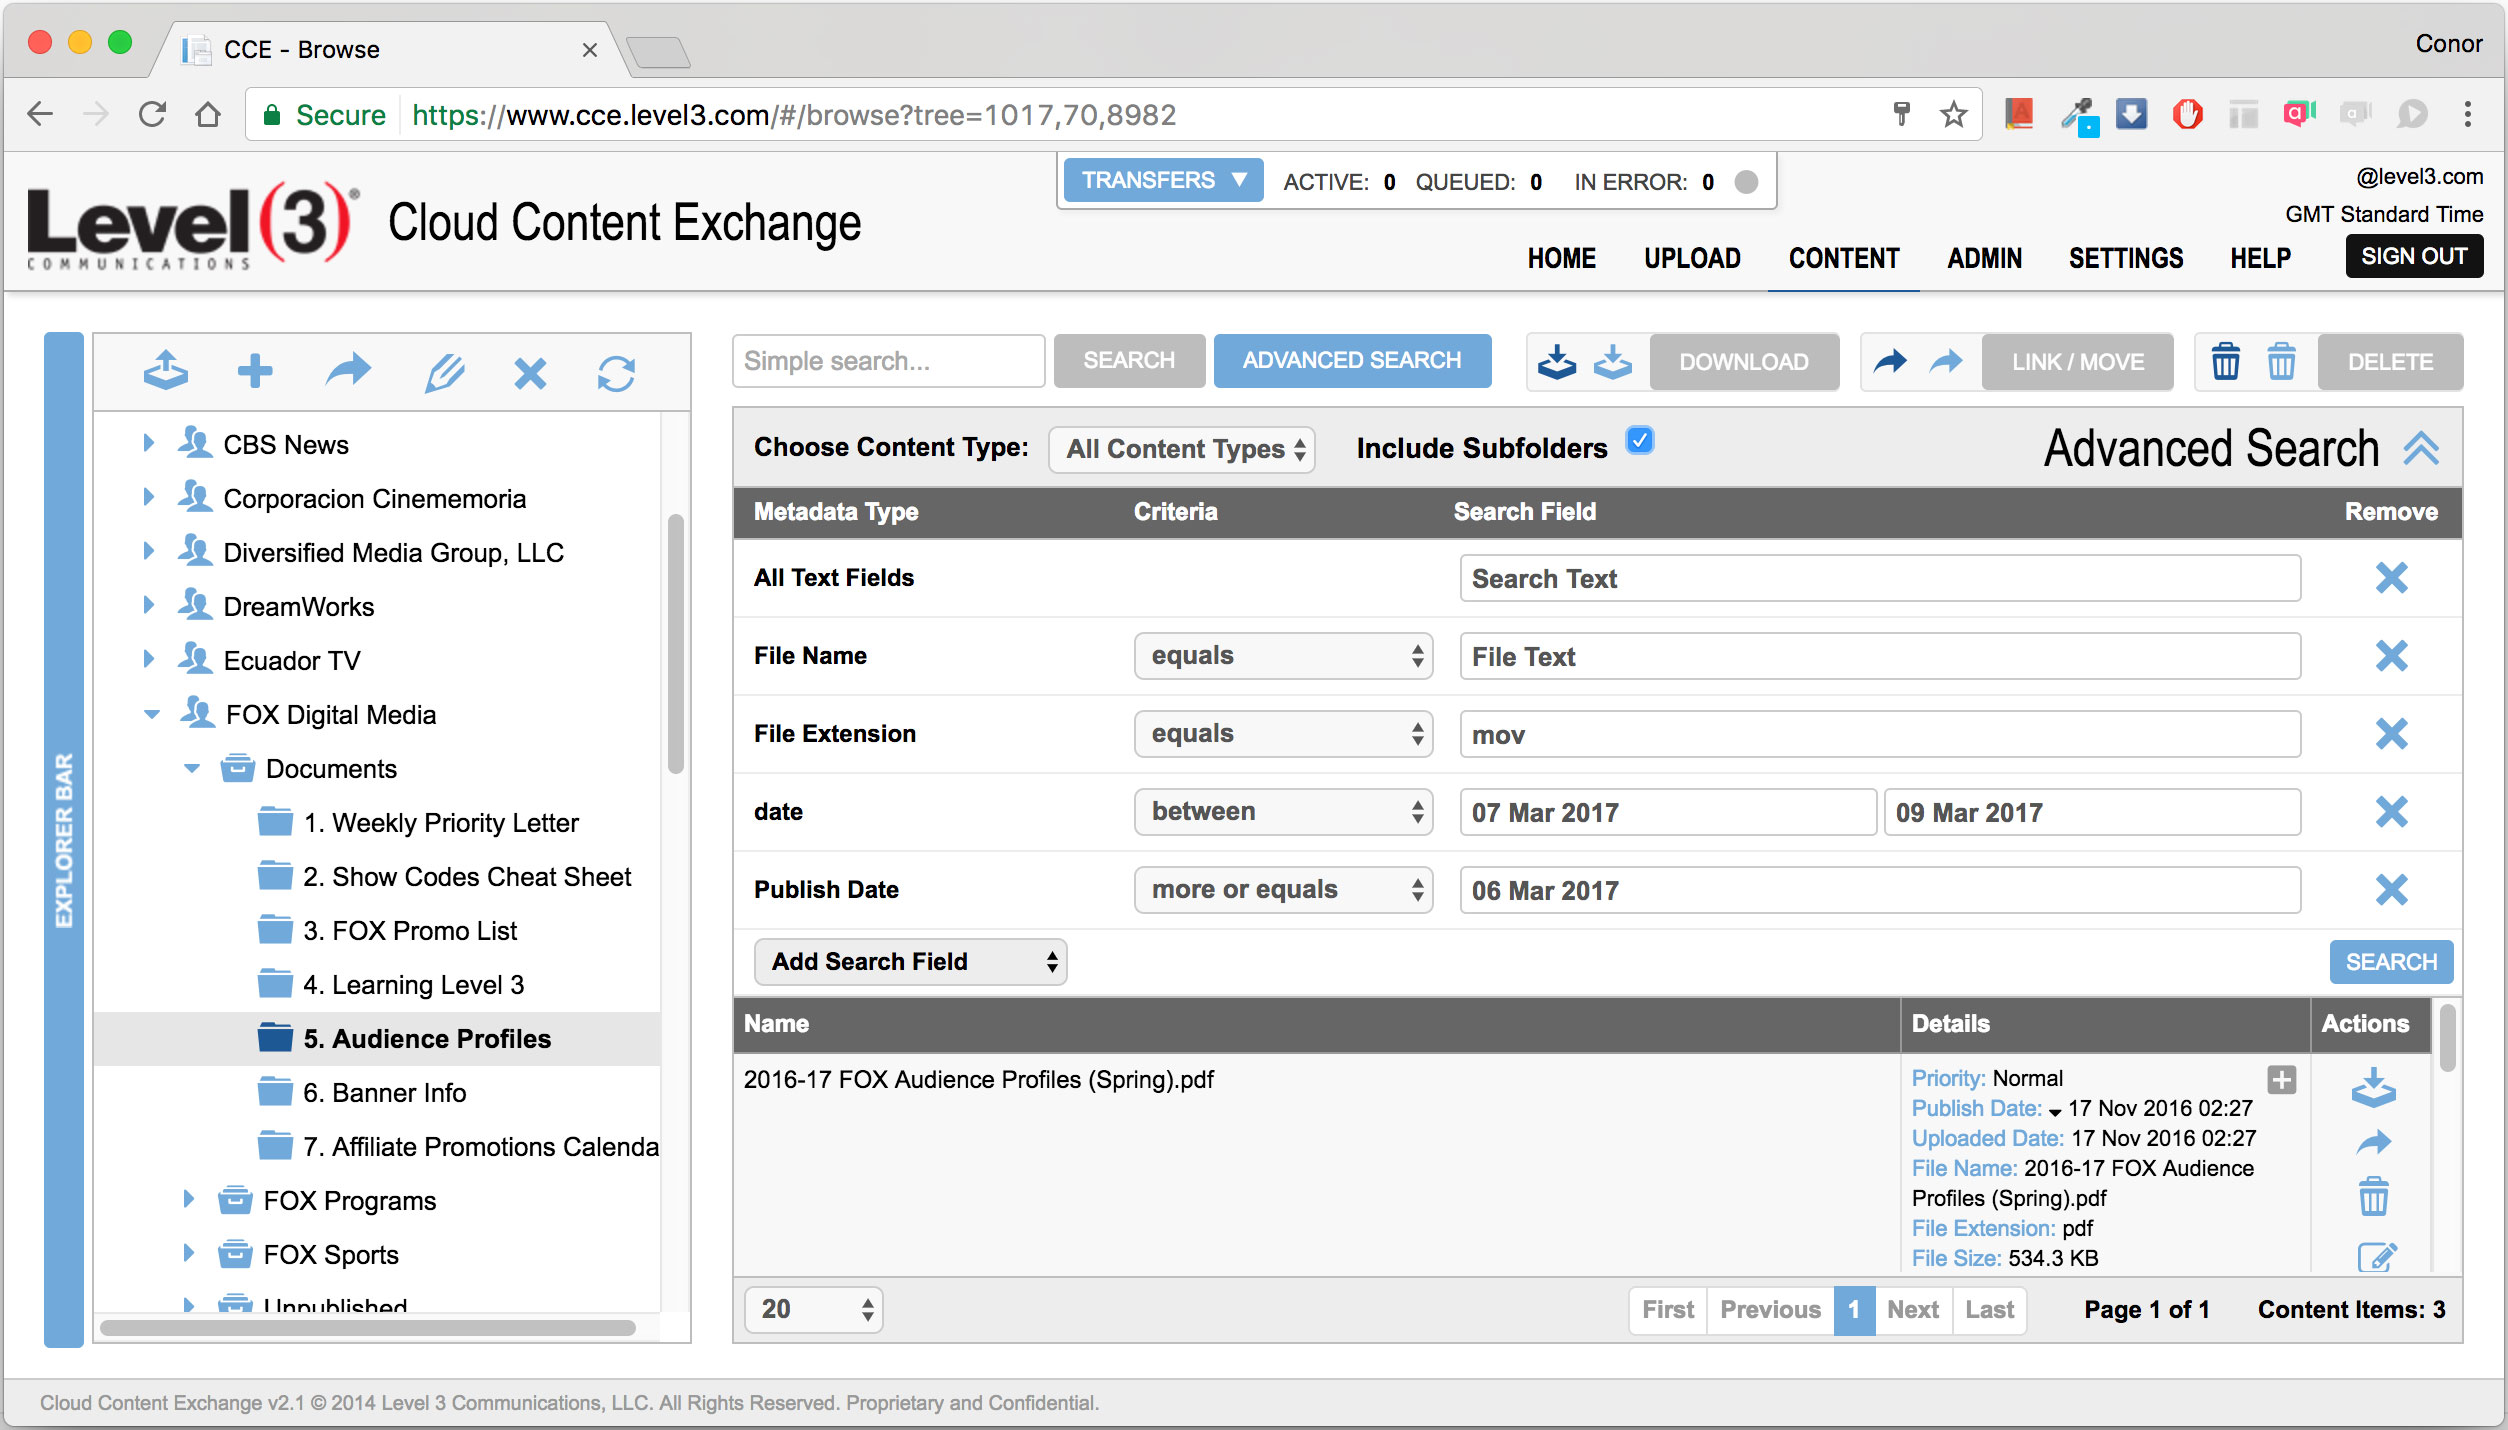This screenshot has width=2508, height=1430.
Task: Open File Name criteria equals dropdown
Action: click(1283, 656)
